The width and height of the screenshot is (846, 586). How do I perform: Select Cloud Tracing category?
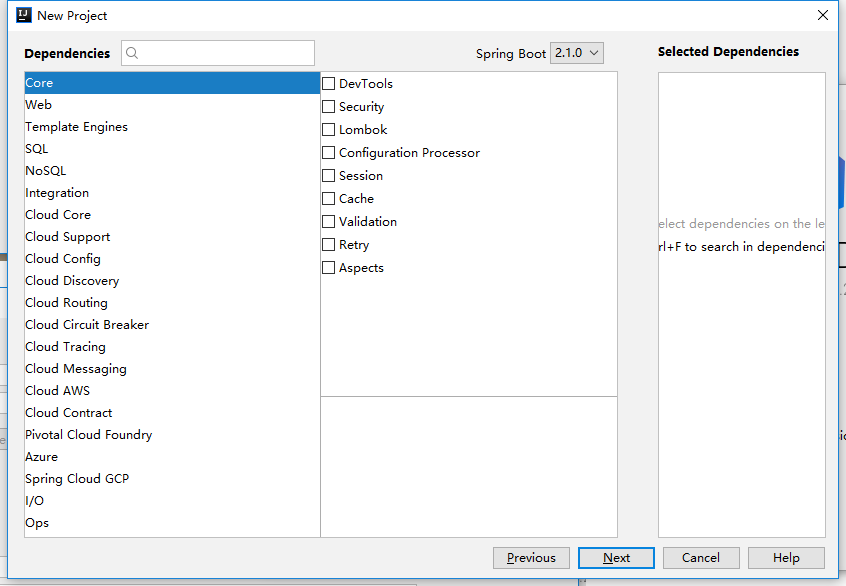(x=172, y=347)
